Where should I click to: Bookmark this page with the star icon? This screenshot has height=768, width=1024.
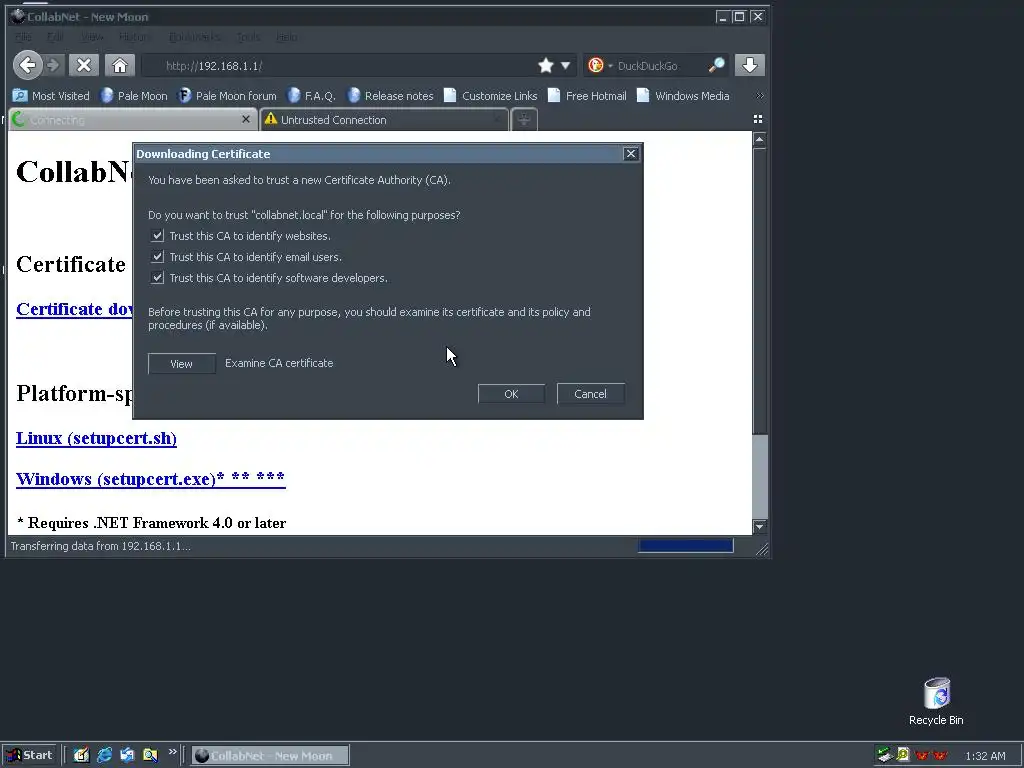pyautogui.click(x=546, y=65)
